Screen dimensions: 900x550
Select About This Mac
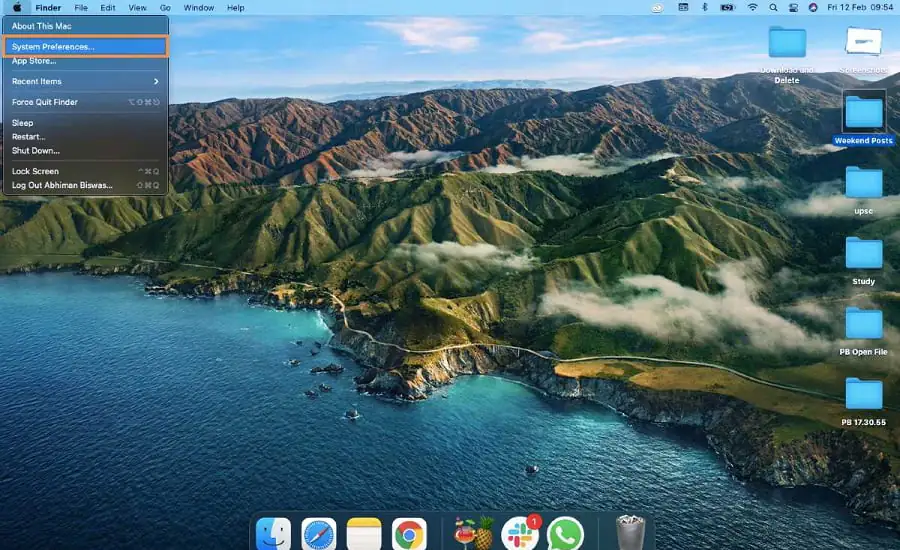click(41, 26)
